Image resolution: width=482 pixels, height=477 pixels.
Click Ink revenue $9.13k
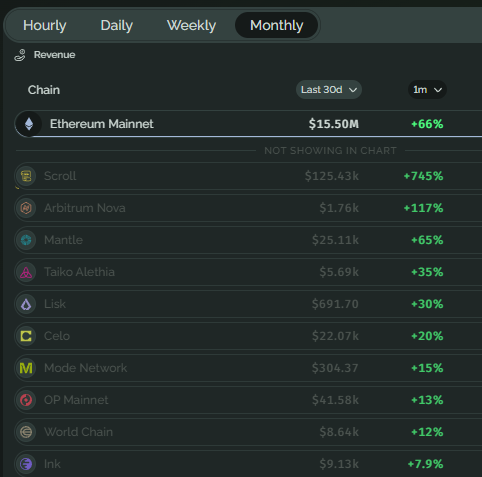click(x=339, y=464)
